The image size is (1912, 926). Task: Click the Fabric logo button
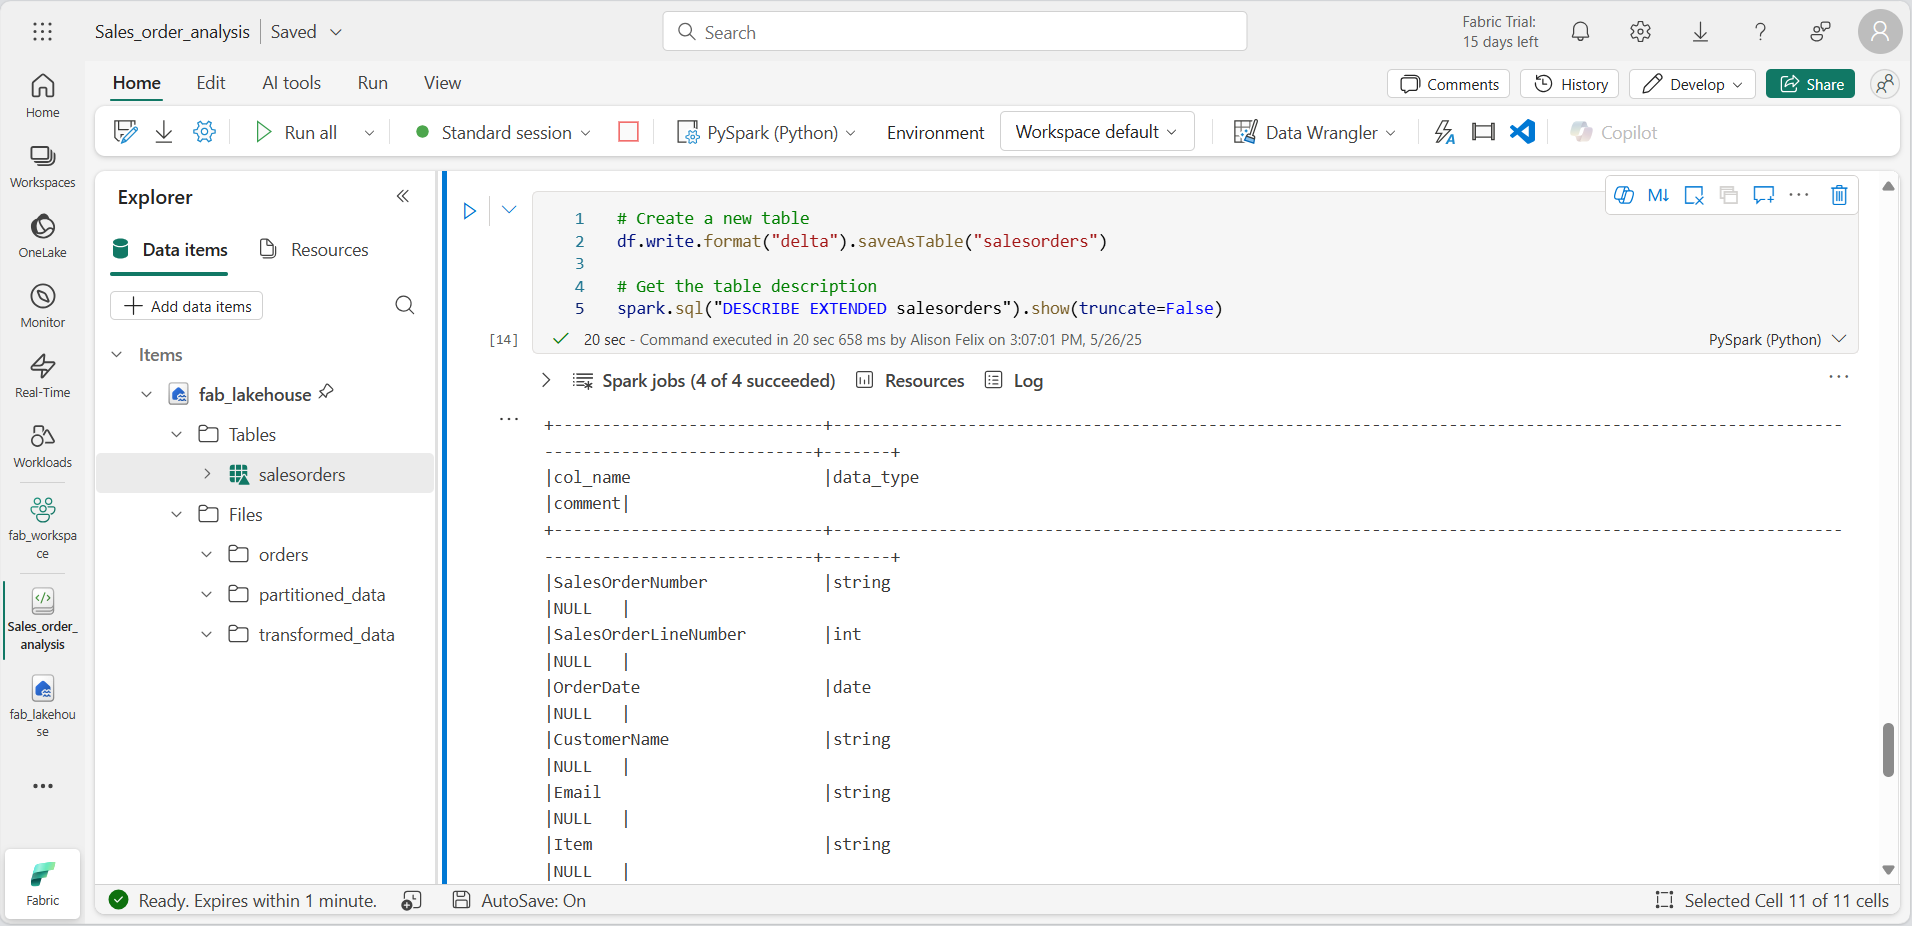[42, 882]
